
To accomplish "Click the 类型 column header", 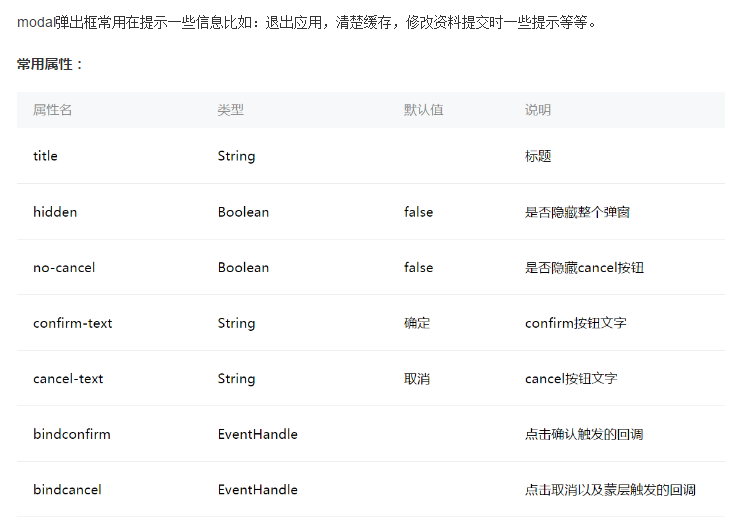I will click(230, 110).
